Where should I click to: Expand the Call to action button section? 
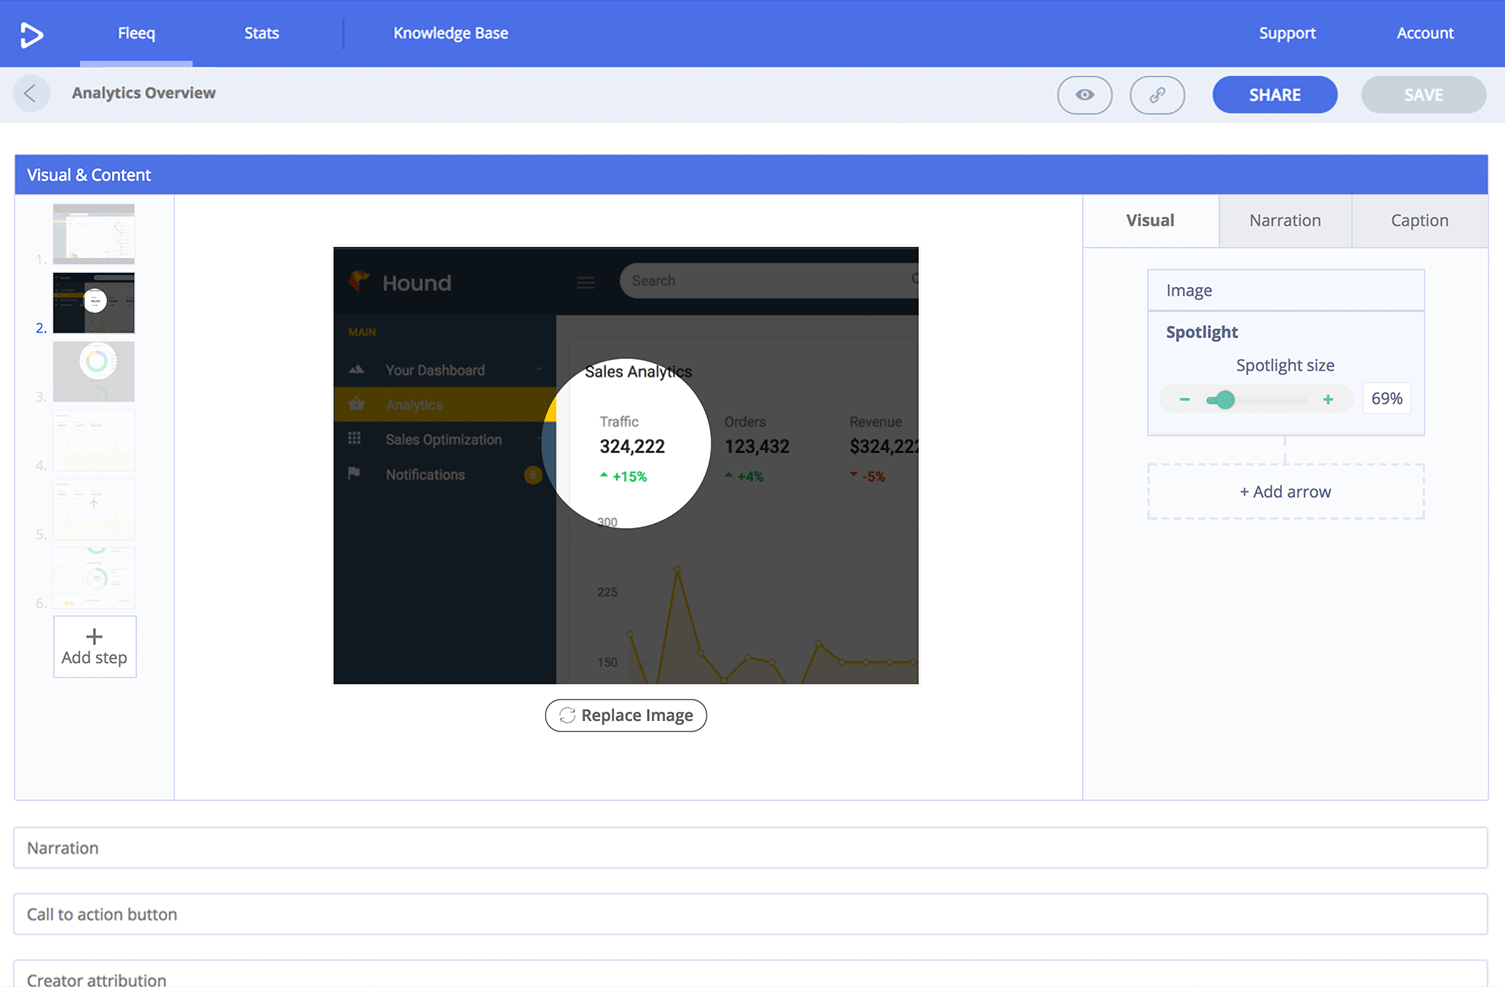coord(751,914)
